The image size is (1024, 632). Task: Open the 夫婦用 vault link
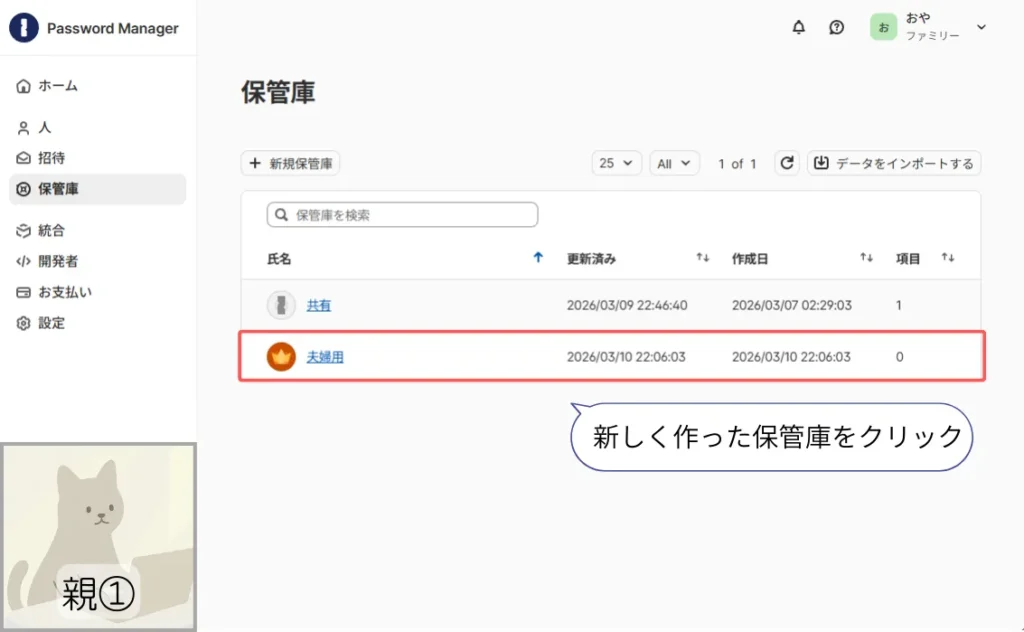325,356
